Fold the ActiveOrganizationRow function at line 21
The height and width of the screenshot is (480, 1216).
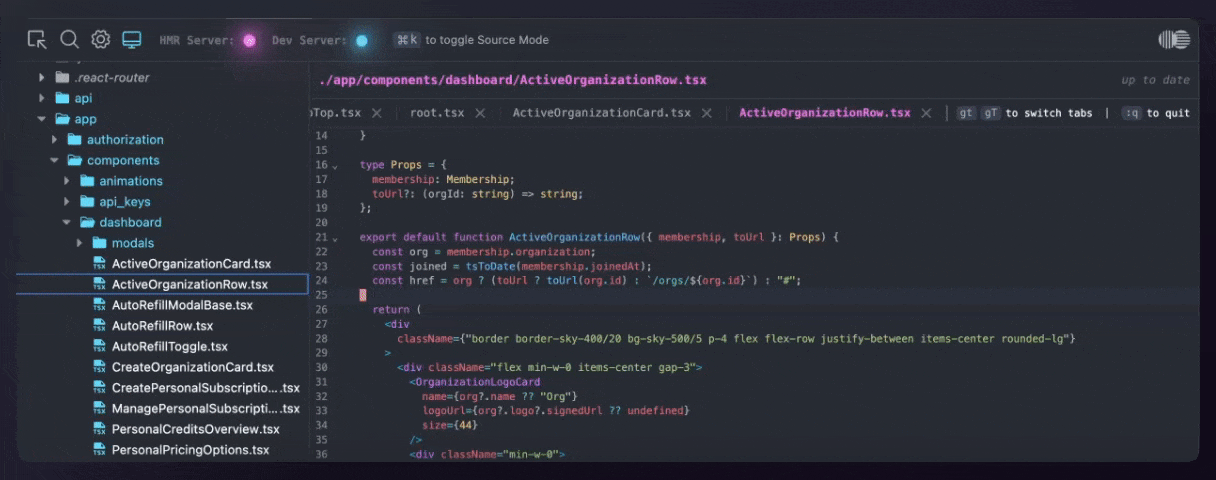[335, 239]
